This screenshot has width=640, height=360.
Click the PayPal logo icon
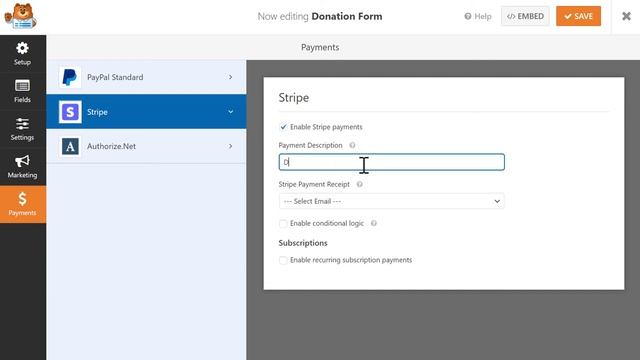tap(70, 77)
